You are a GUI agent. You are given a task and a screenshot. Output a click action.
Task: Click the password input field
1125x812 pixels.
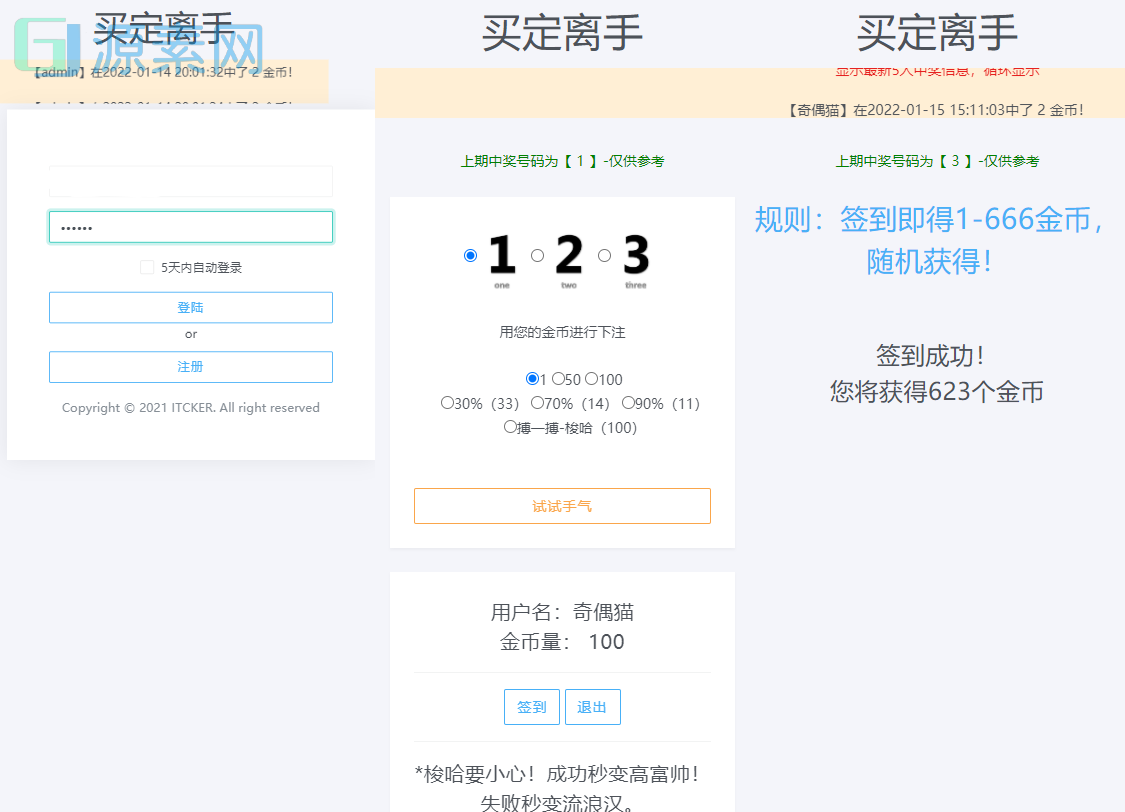click(190, 227)
